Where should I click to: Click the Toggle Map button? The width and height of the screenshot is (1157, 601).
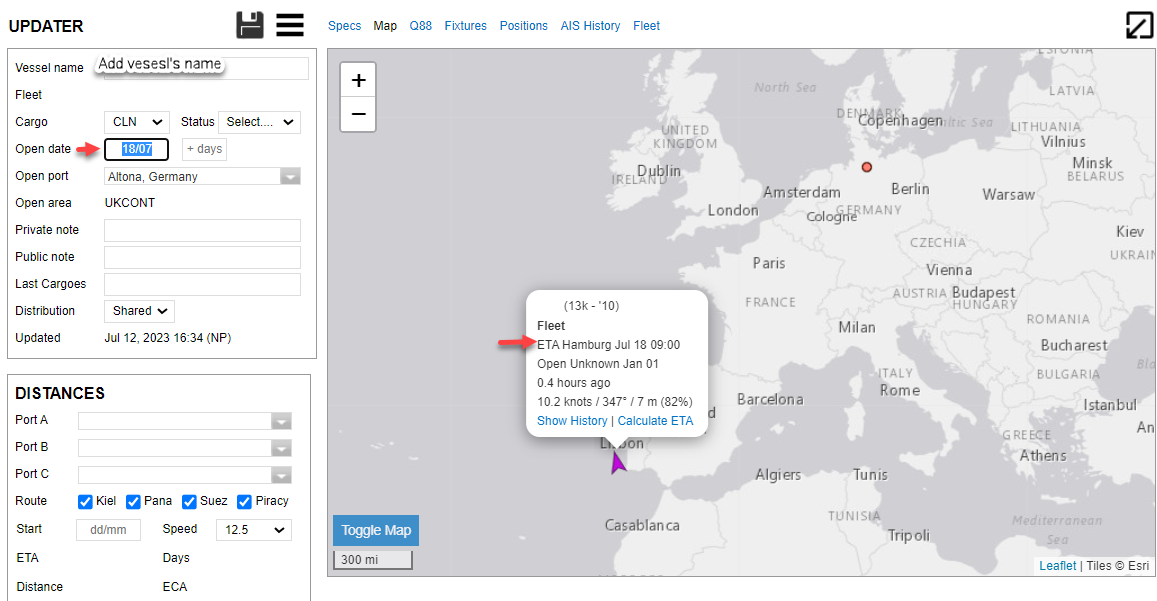point(376,531)
